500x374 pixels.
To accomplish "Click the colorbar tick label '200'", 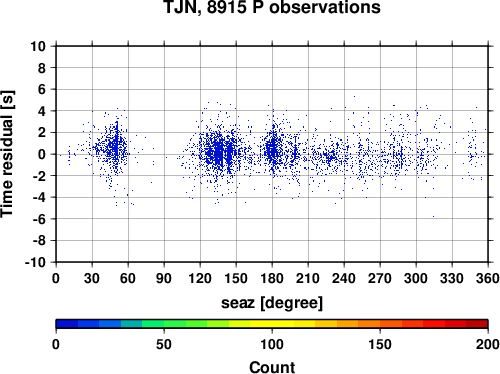I will (488, 344).
